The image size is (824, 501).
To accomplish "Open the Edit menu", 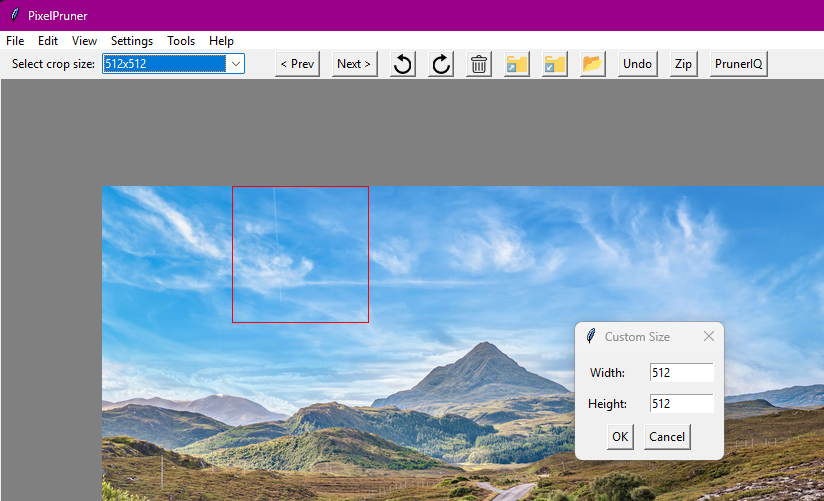I will coord(48,41).
